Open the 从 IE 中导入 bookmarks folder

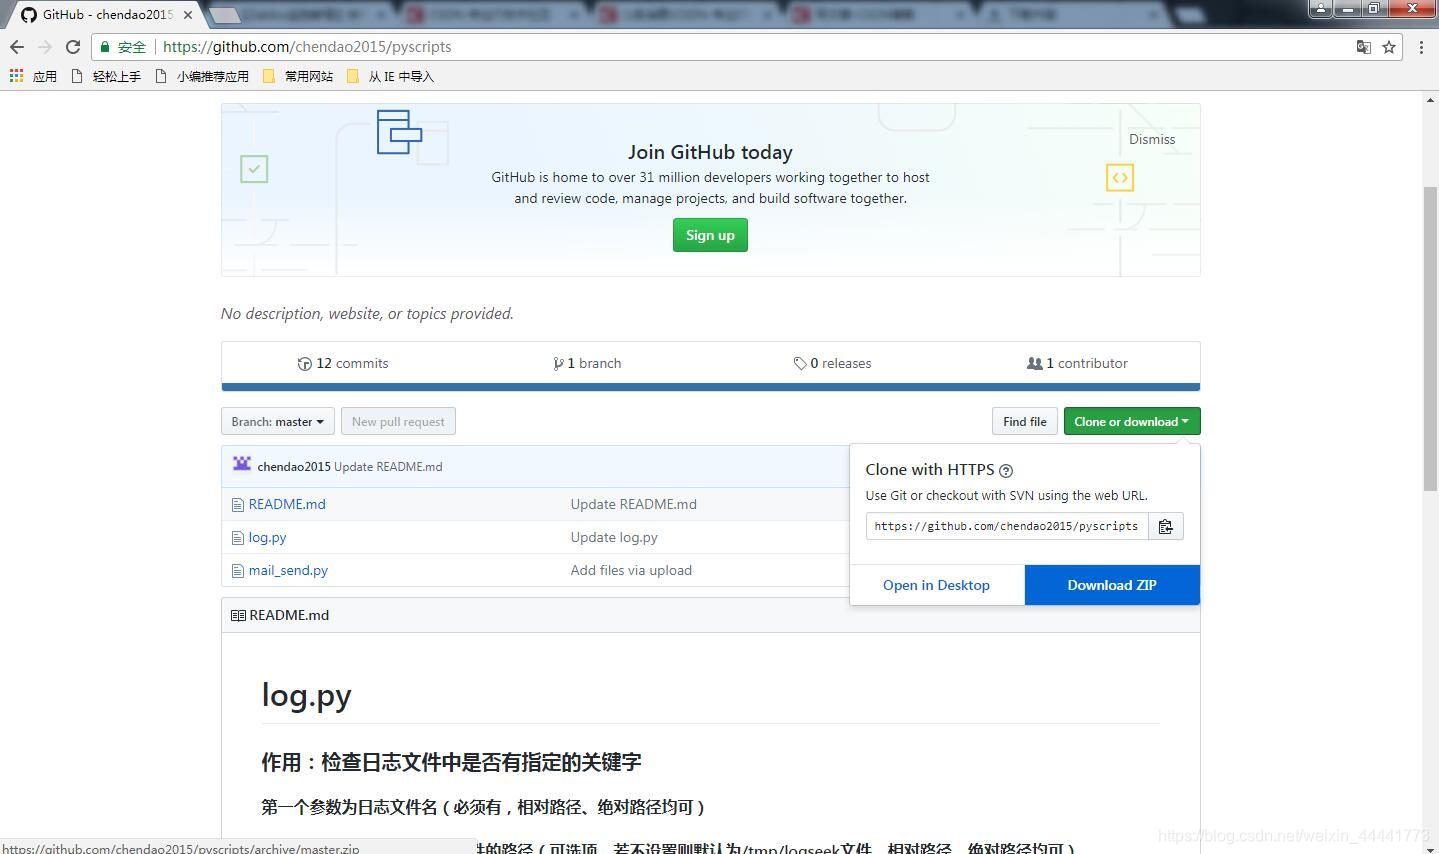pos(390,76)
